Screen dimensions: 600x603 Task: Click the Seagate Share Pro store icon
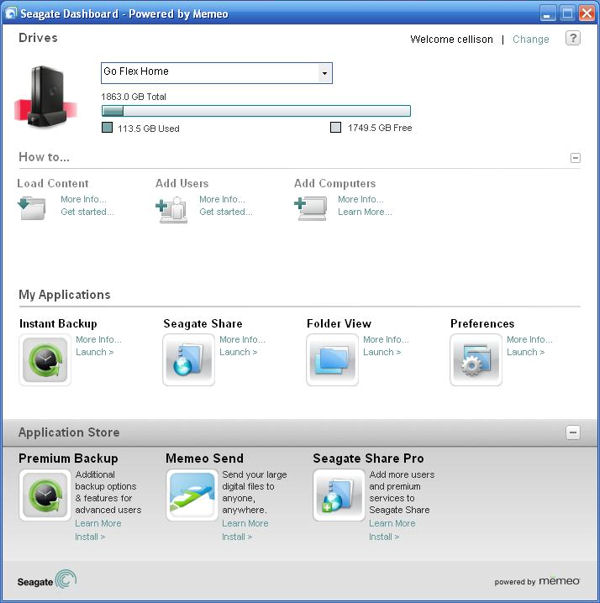tap(339, 495)
